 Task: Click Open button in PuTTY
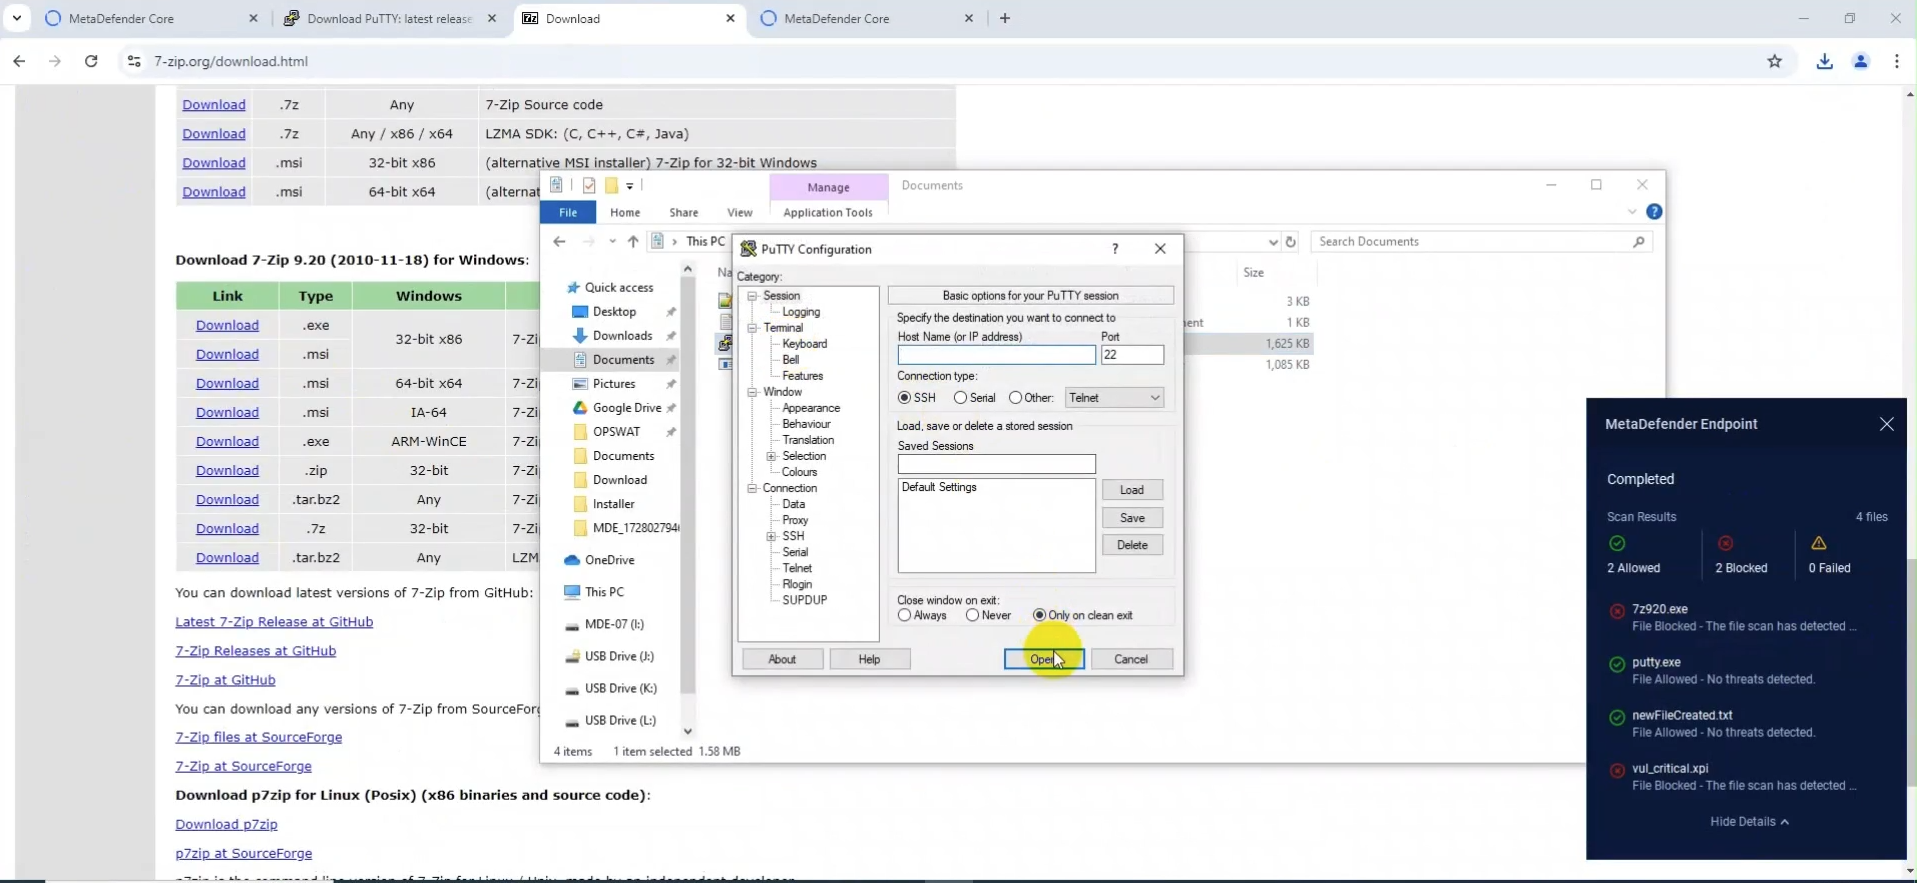pos(1044,659)
